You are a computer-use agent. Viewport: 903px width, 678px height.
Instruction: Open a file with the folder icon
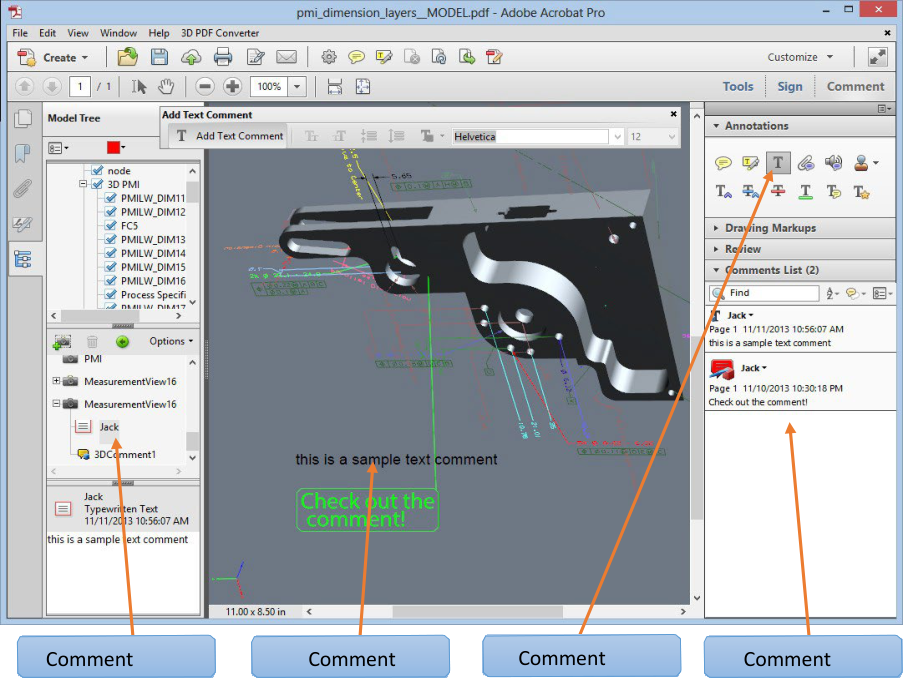127,57
